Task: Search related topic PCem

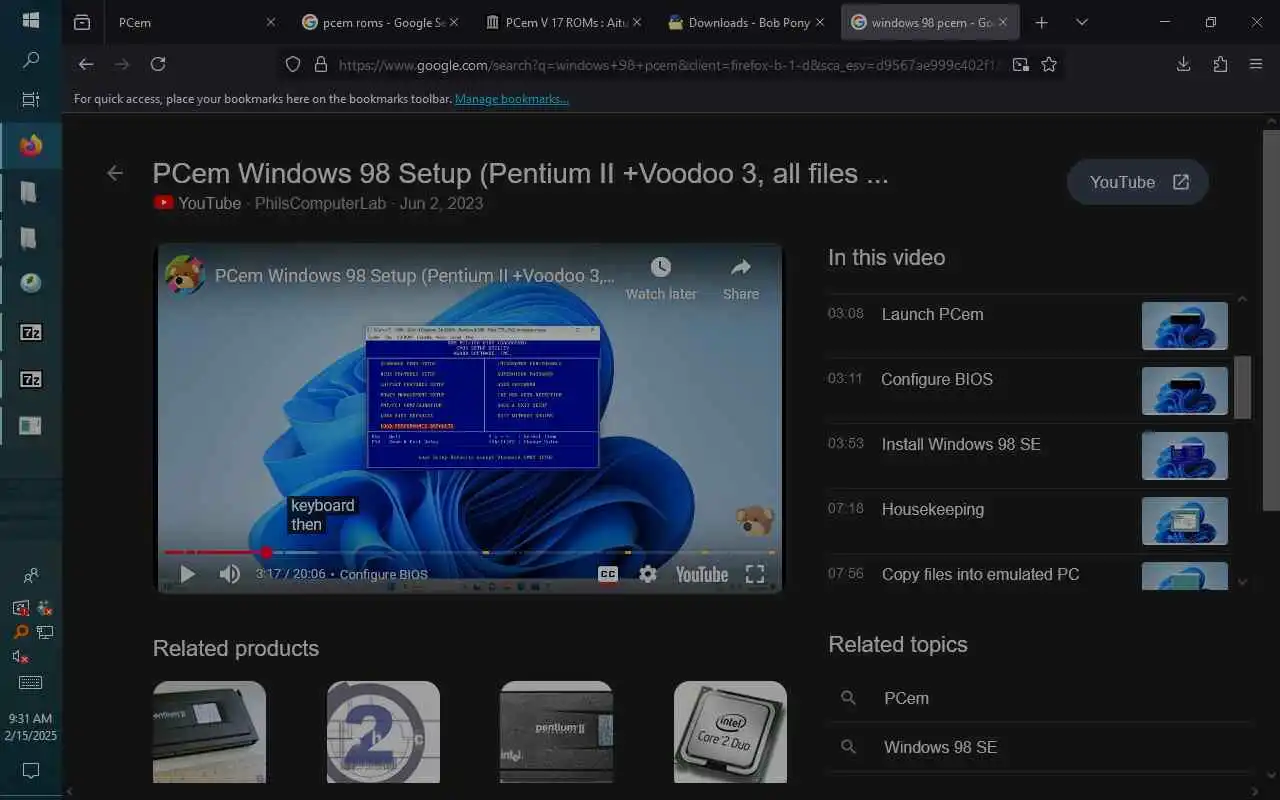Action: (x=1040, y=698)
